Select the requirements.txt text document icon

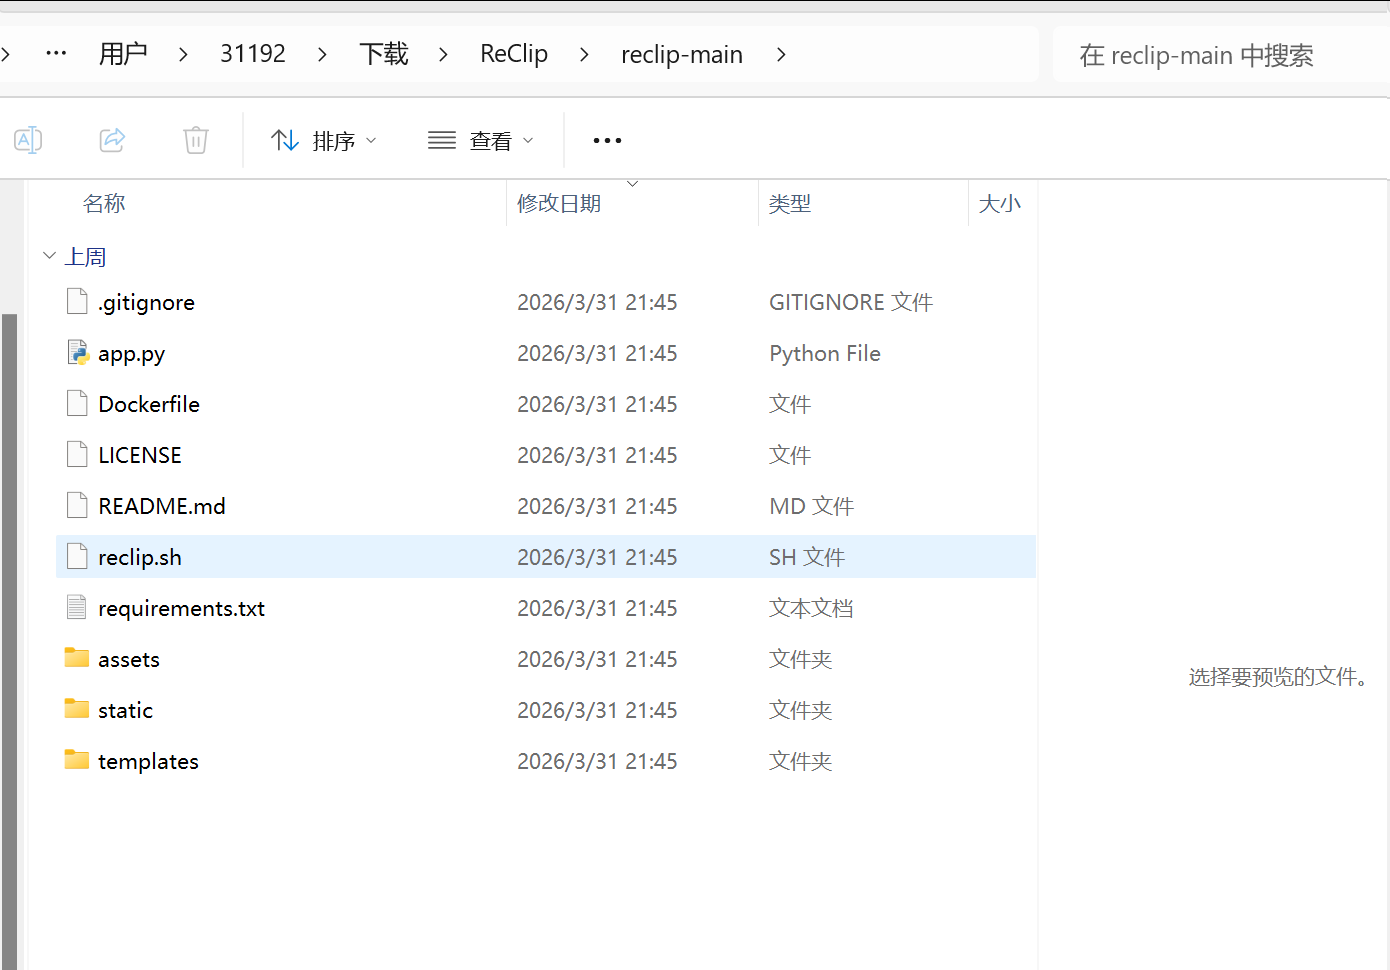pyautogui.click(x=77, y=607)
